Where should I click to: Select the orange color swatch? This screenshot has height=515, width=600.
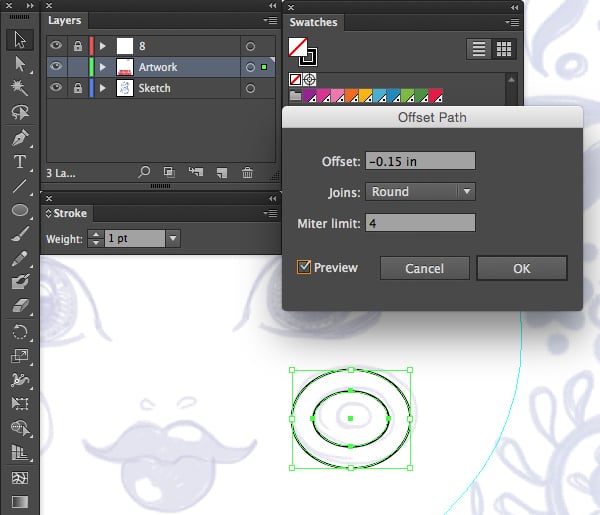[x=351, y=96]
